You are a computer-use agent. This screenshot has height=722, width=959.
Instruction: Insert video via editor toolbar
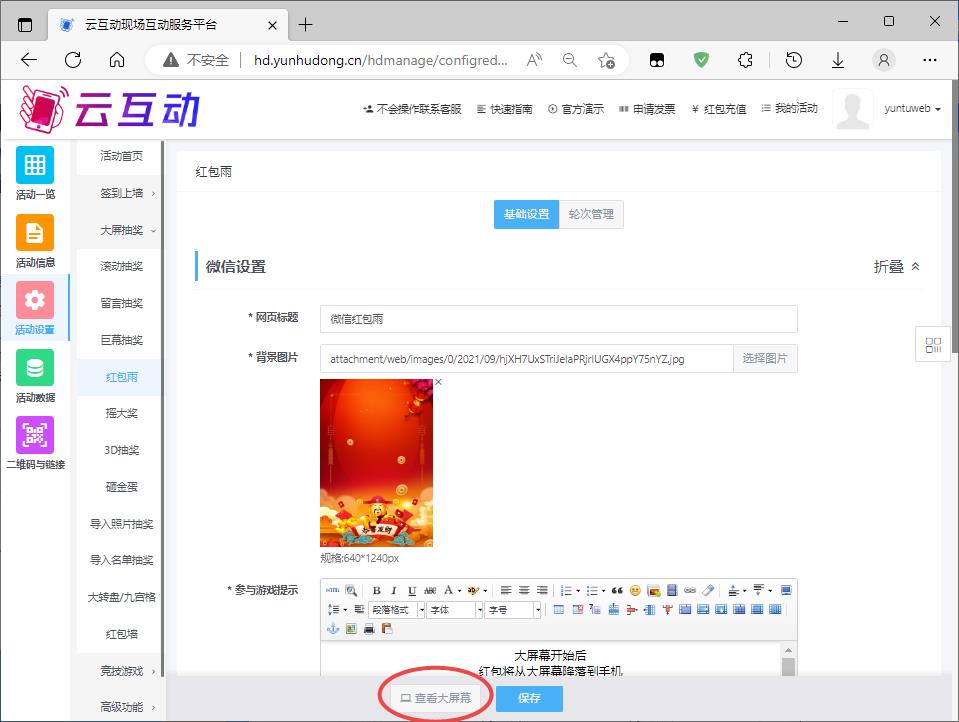click(672, 590)
